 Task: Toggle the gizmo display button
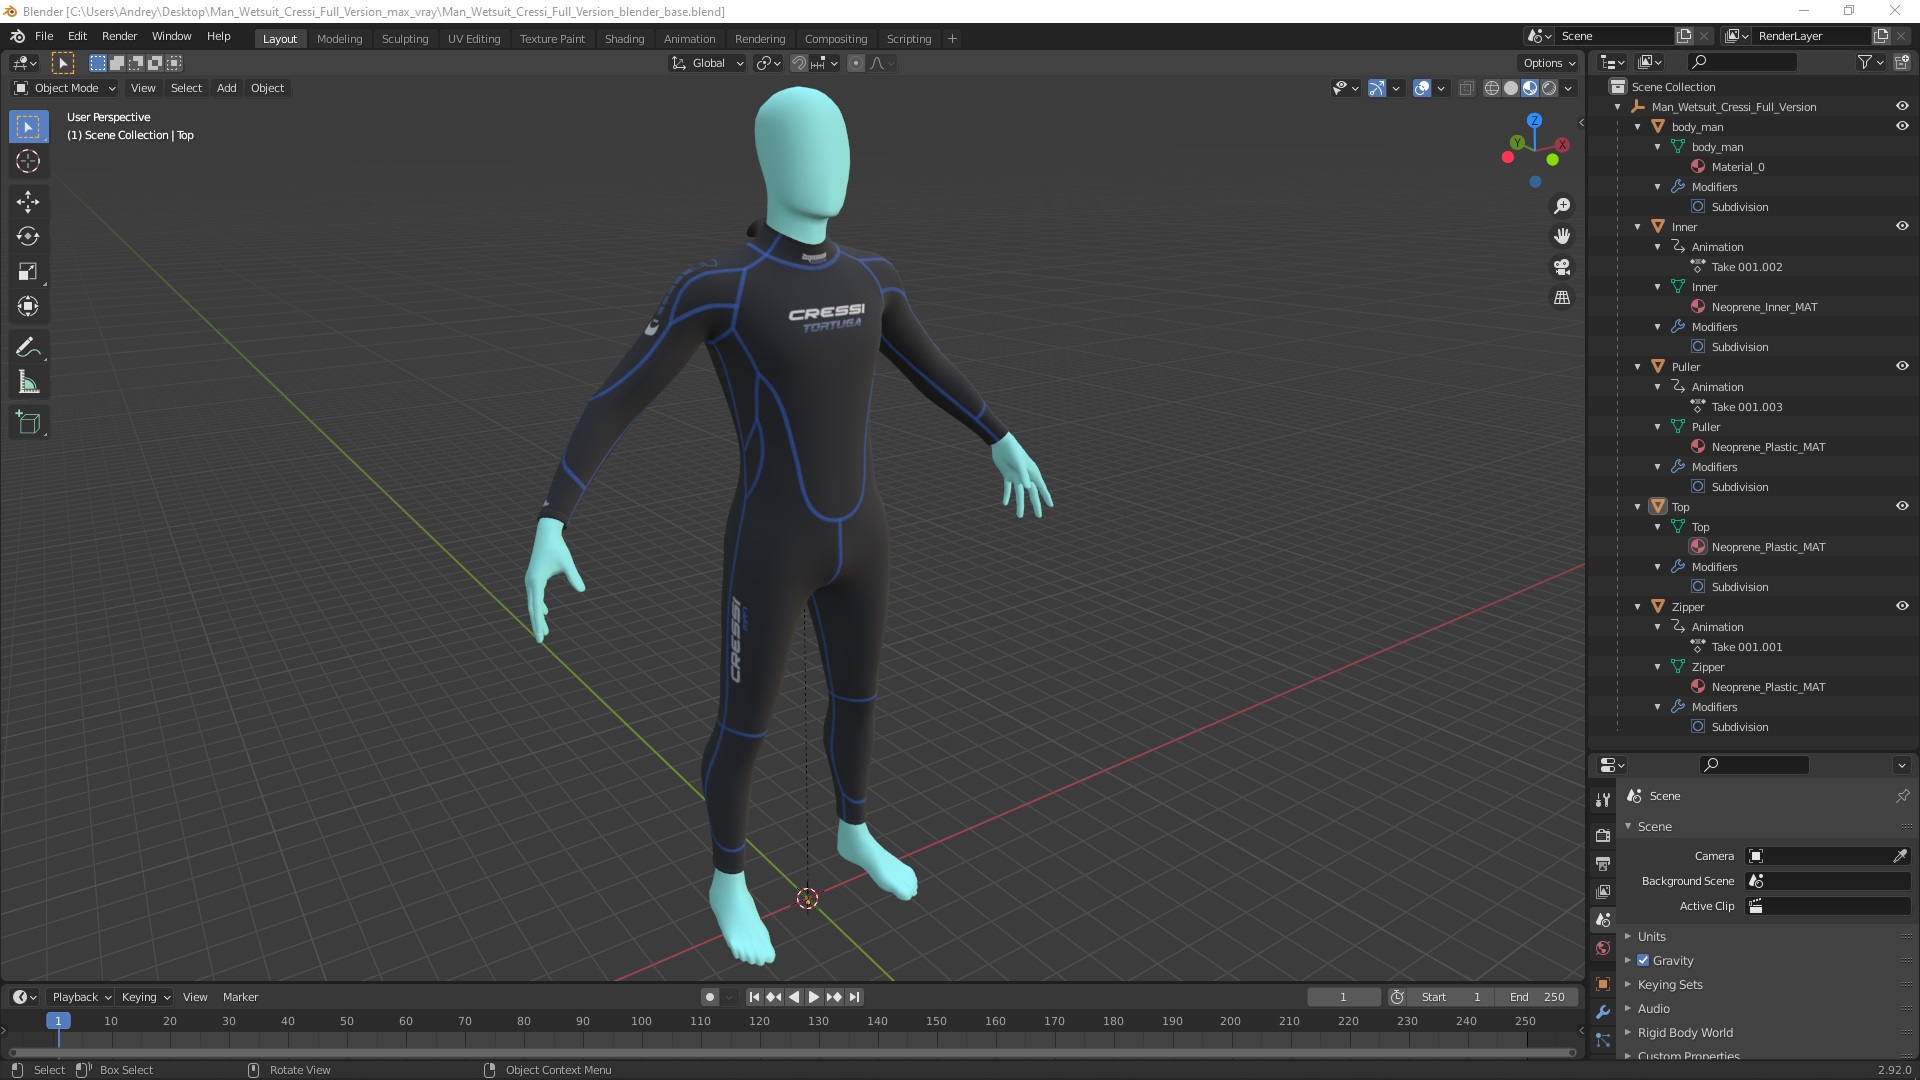click(1377, 88)
